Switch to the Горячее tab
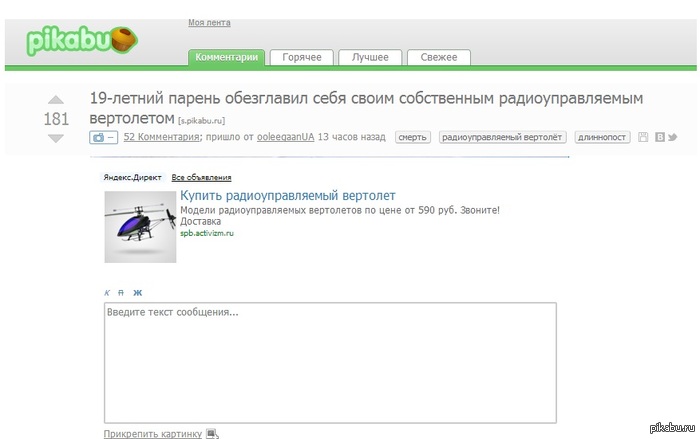Screen dimensions: 700x439 click(302, 58)
